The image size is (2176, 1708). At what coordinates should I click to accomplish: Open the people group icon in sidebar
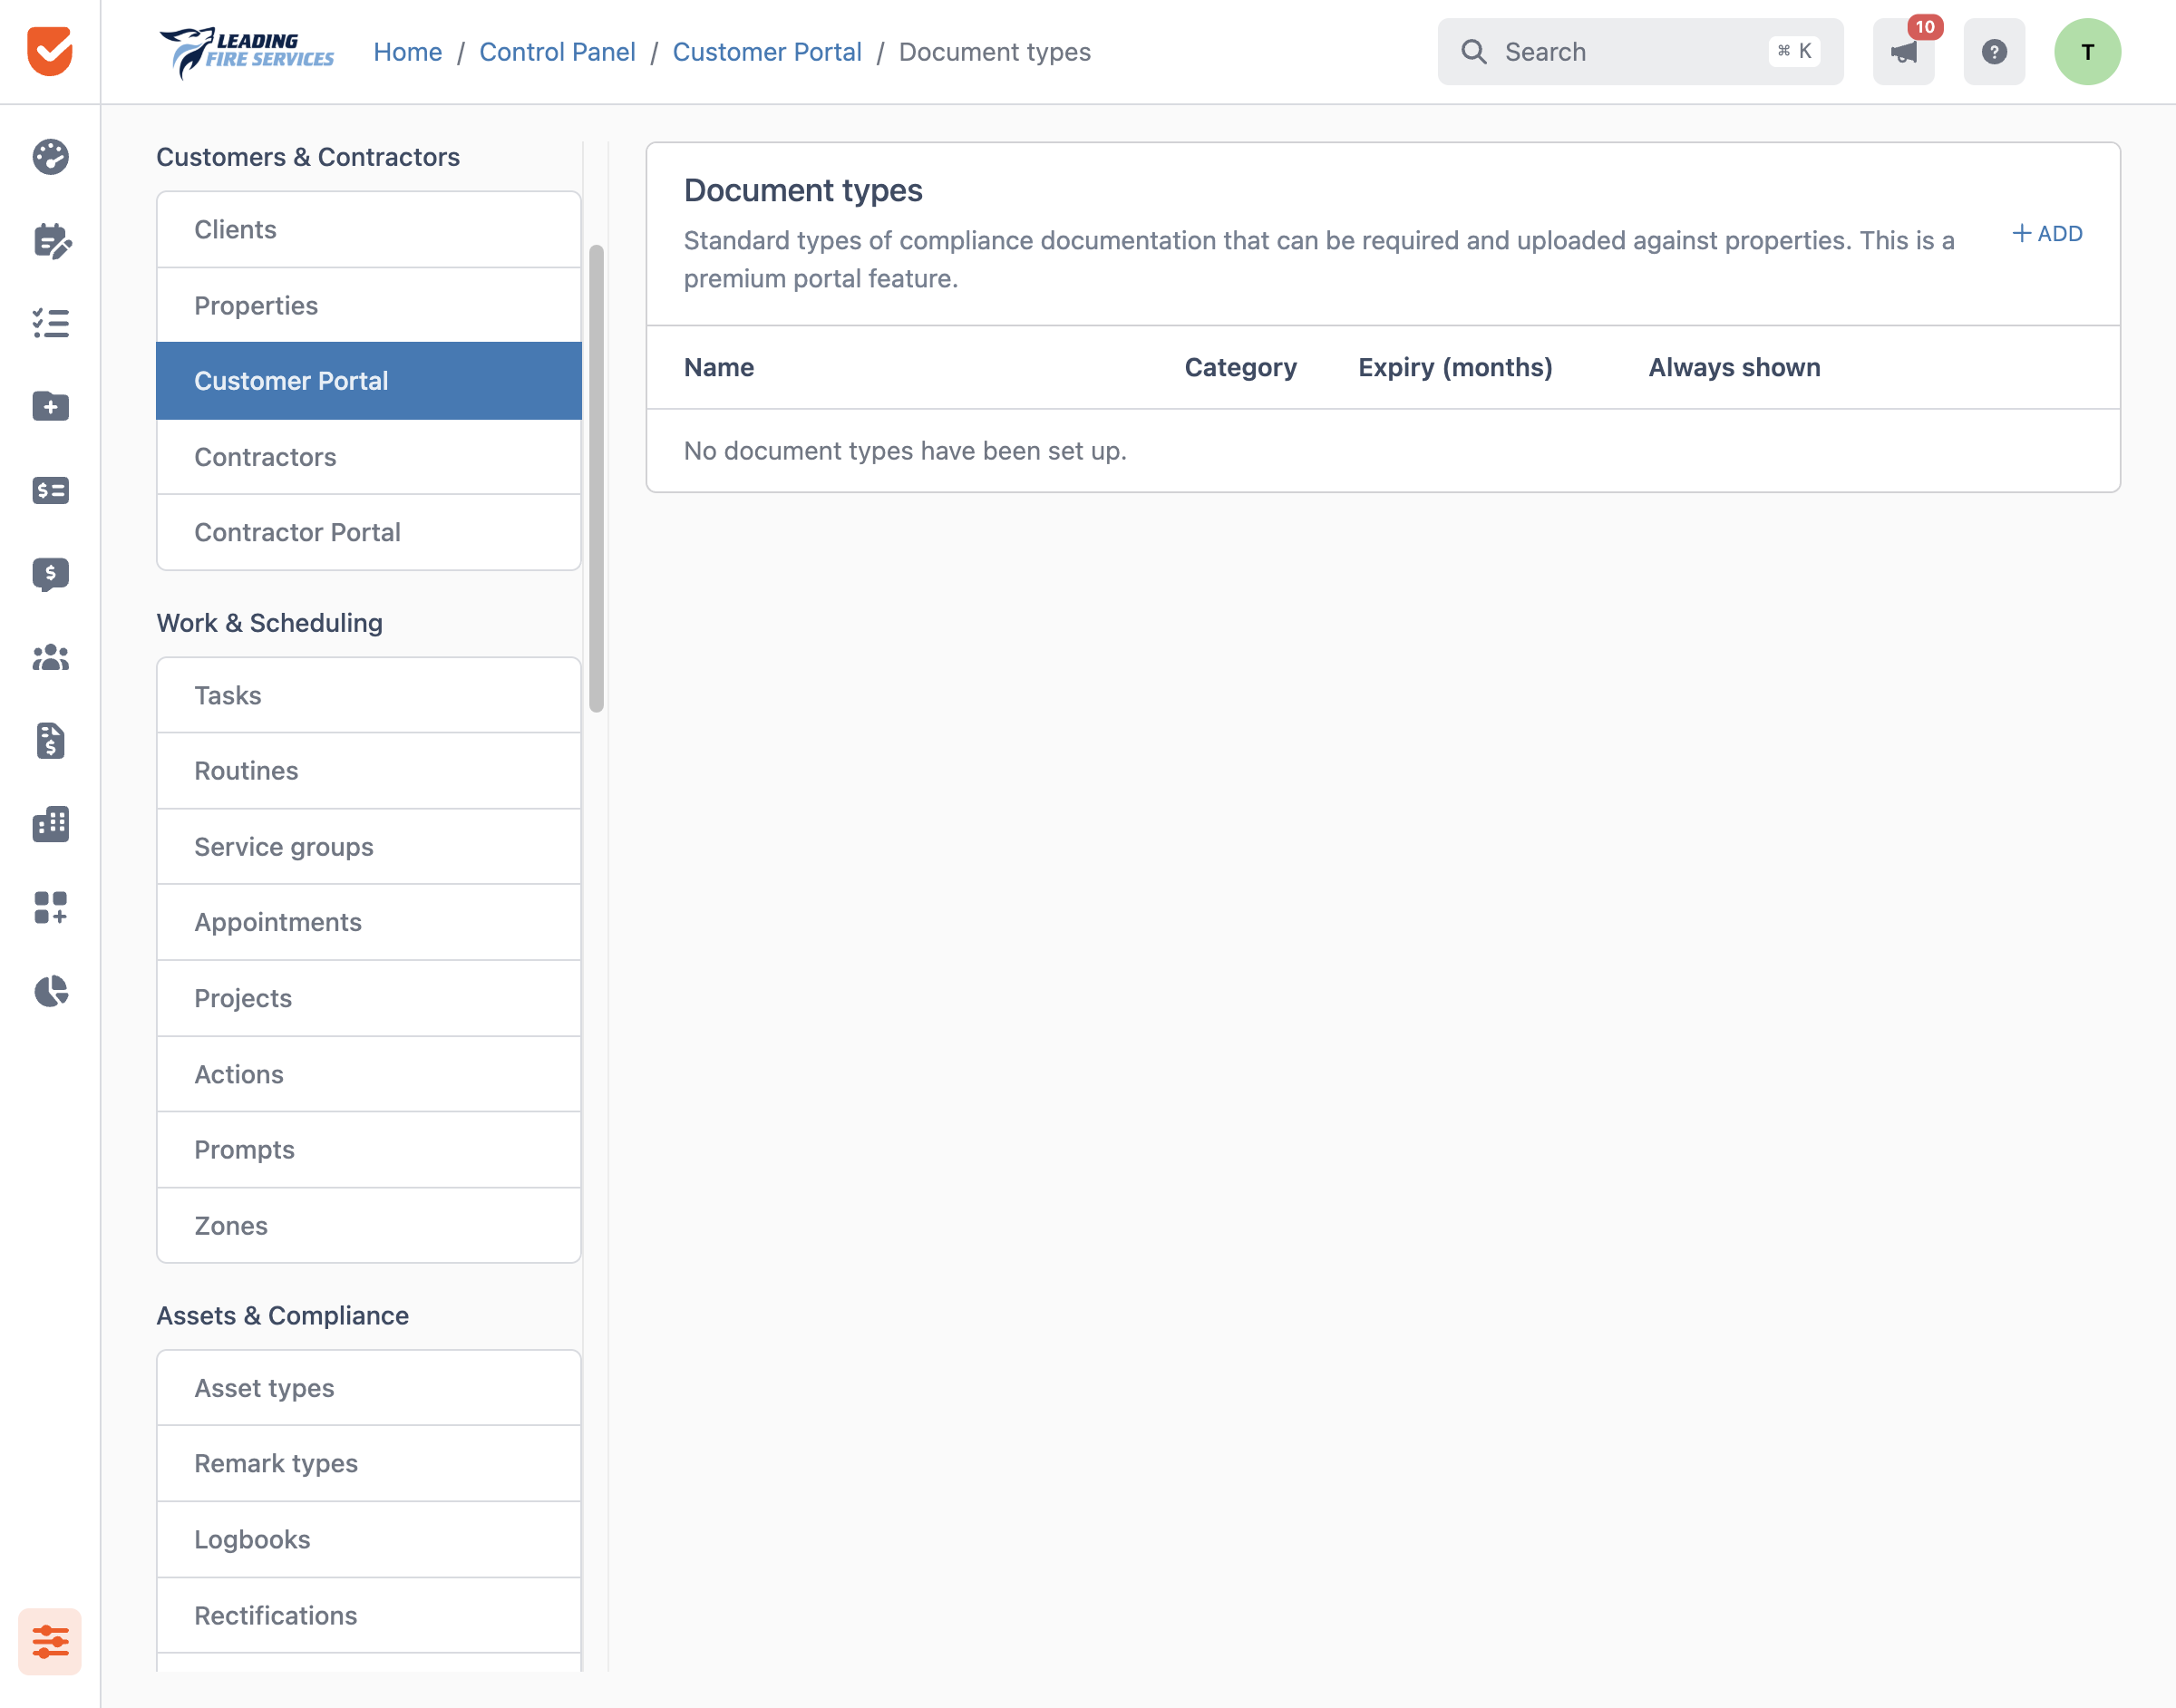coord(50,657)
